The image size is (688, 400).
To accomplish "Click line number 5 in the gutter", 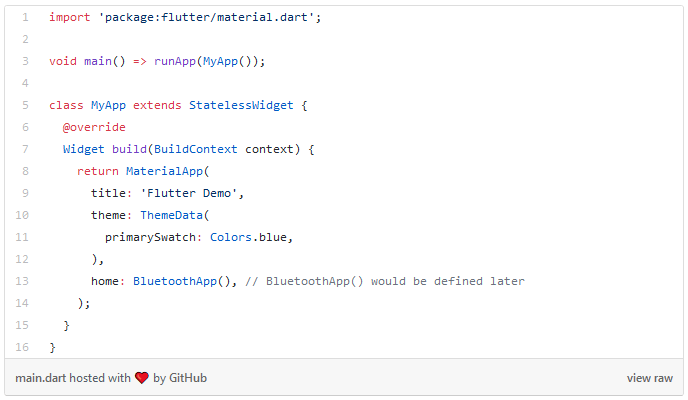I will 25,105.
